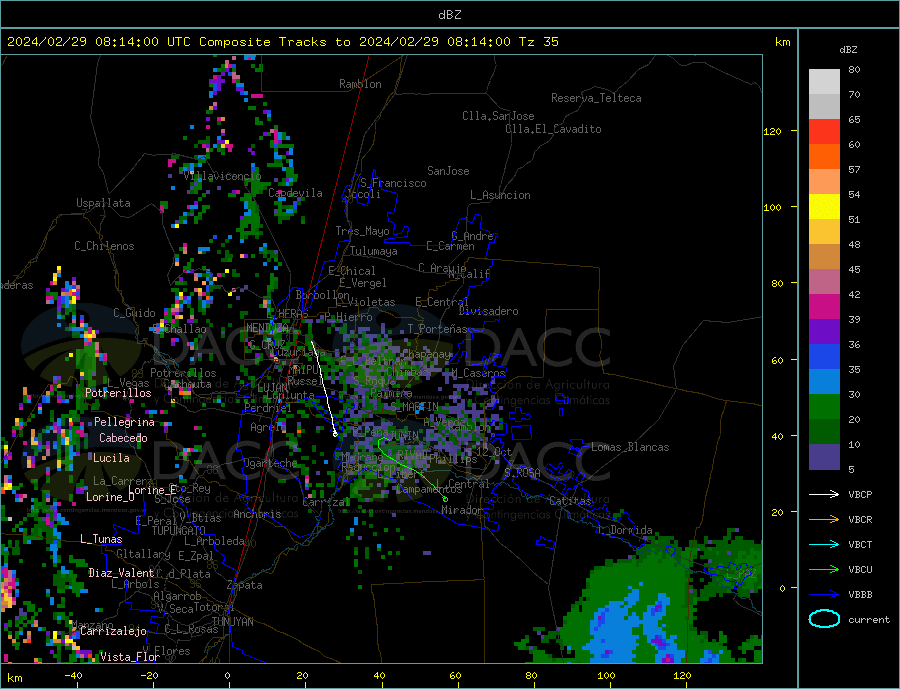900x689 pixels.
Task: Click the TUNUYAN label
Action: 232,621
